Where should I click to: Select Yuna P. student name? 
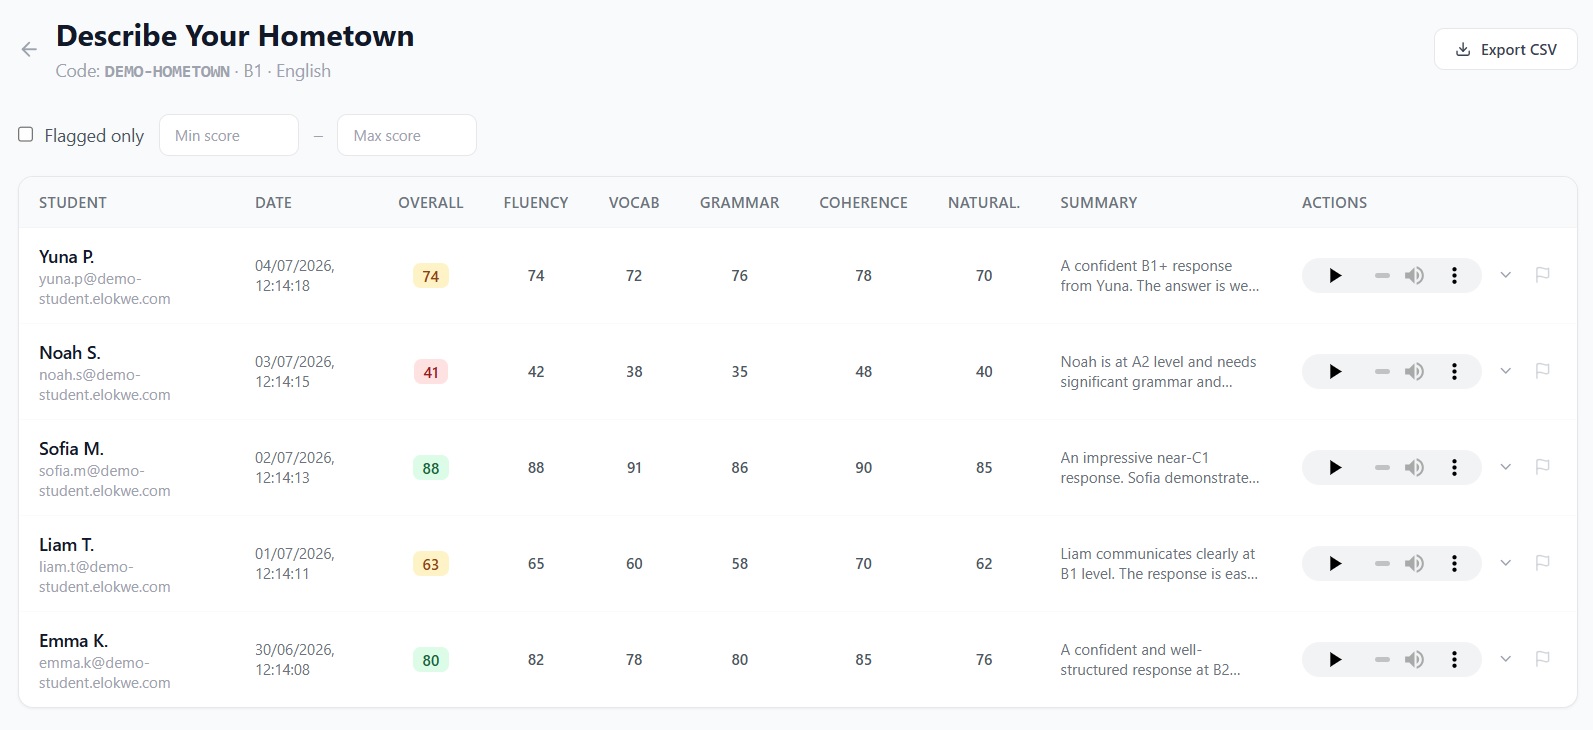(x=67, y=257)
